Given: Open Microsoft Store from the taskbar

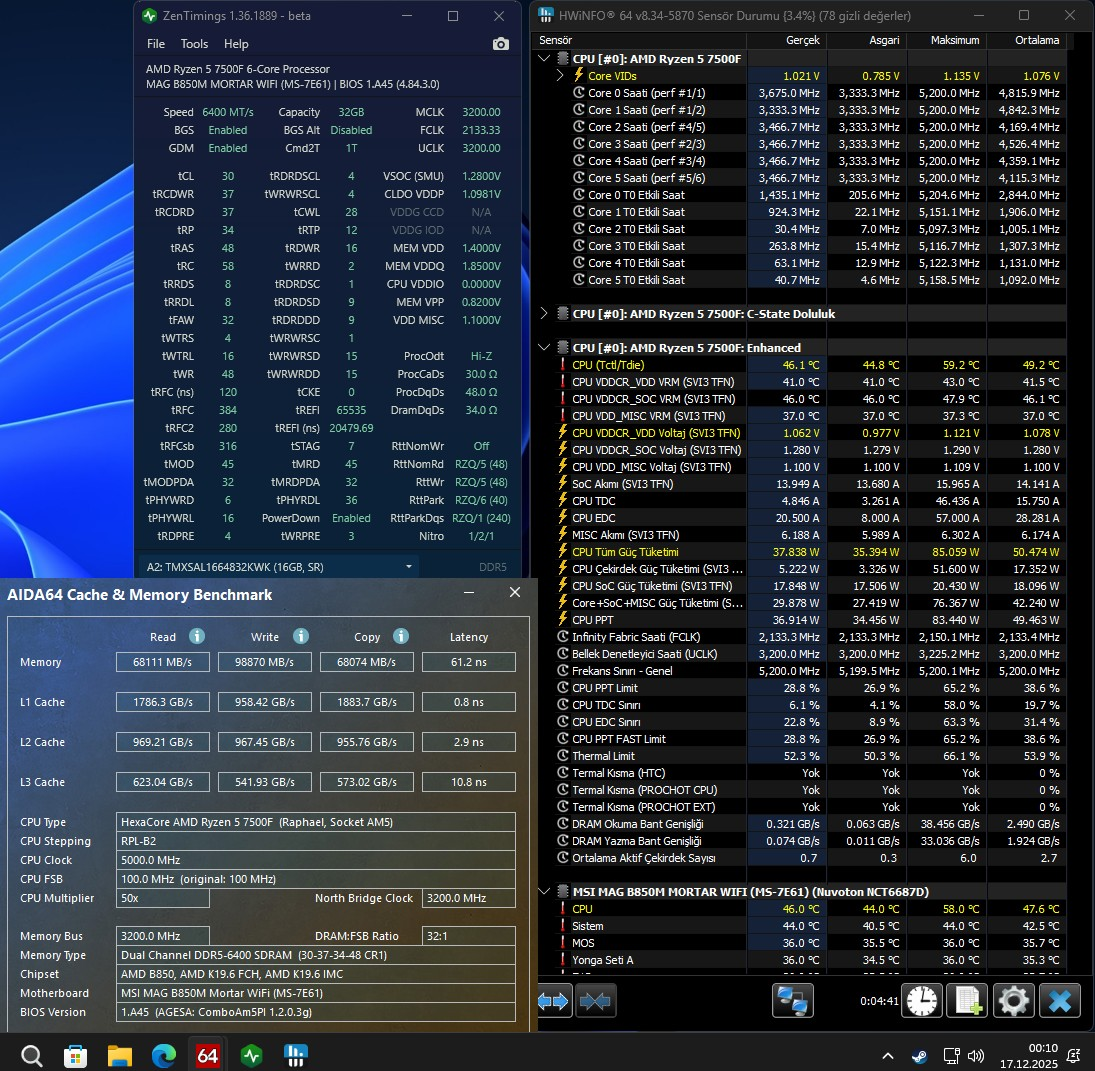Looking at the screenshot, I should pos(75,1055).
